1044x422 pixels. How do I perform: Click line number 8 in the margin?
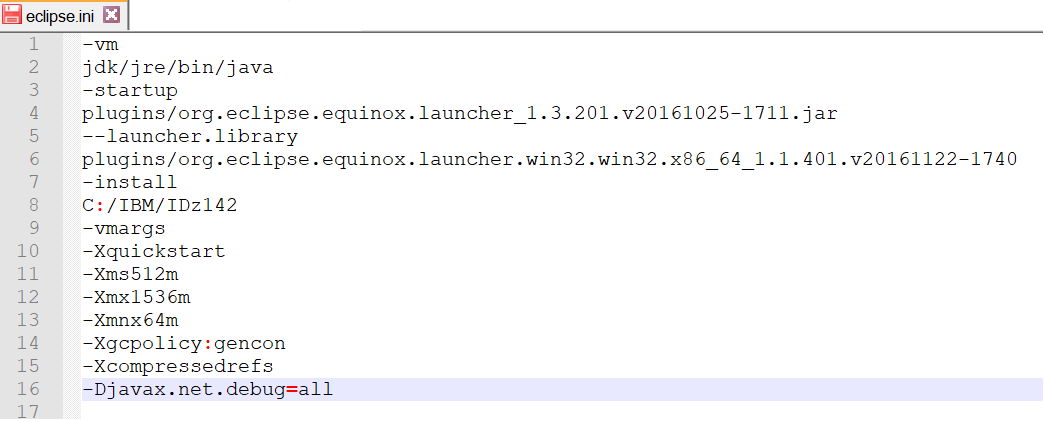34,205
